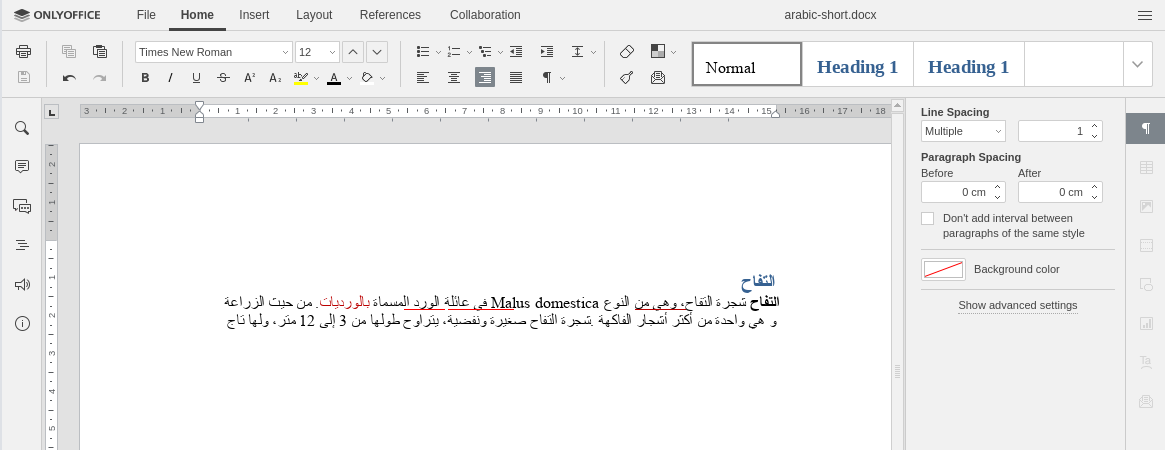Click the Copy icon
The height and width of the screenshot is (450, 1165).
pyautogui.click(x=69, y=52)
